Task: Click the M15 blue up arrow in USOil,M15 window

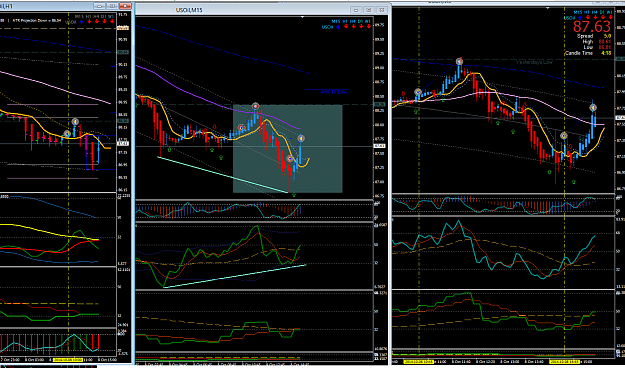Action: [338, 27]
